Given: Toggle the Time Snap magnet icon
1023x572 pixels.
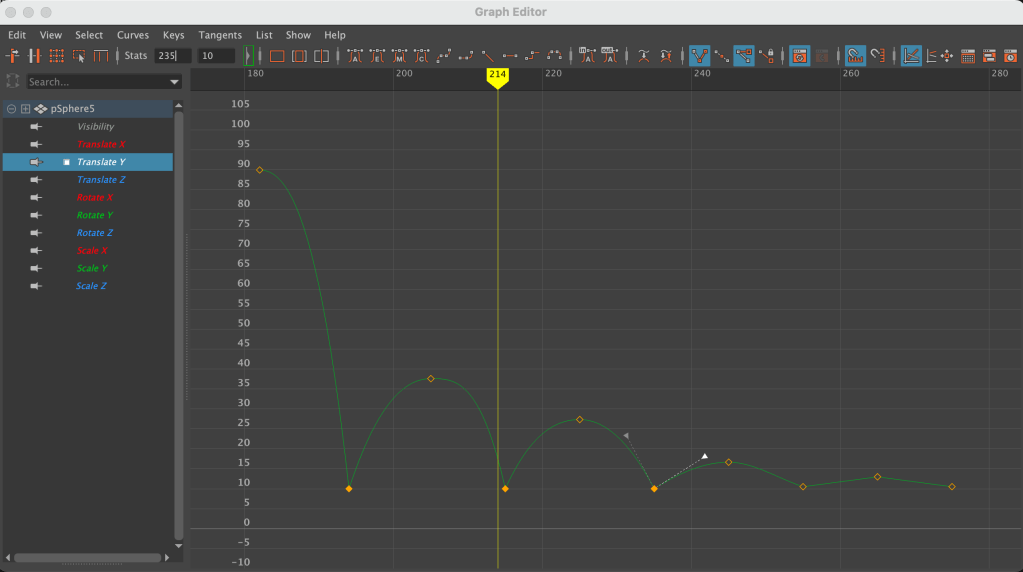Looking at the screenshot, I should point(855,56).
